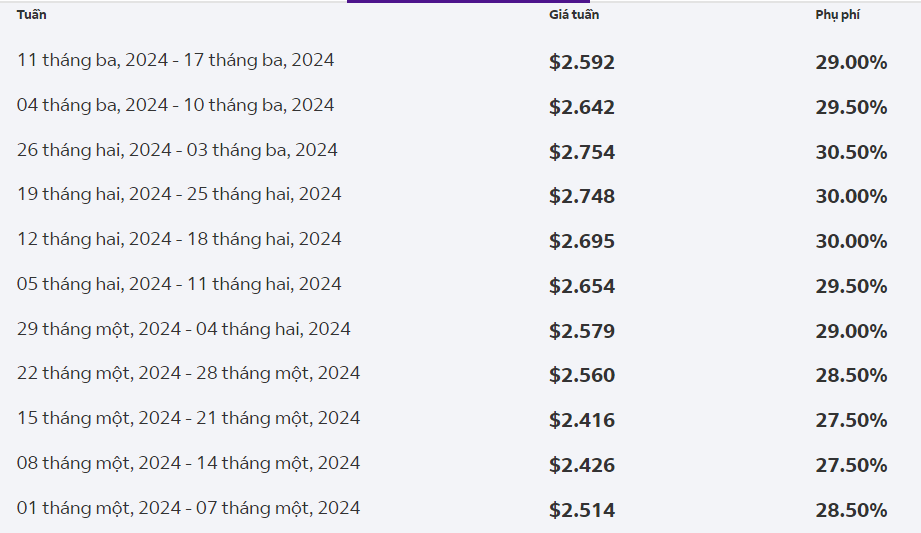Select the Tuần column header
The width and height of the screenshot is (921, 533).
pos(32,15)
